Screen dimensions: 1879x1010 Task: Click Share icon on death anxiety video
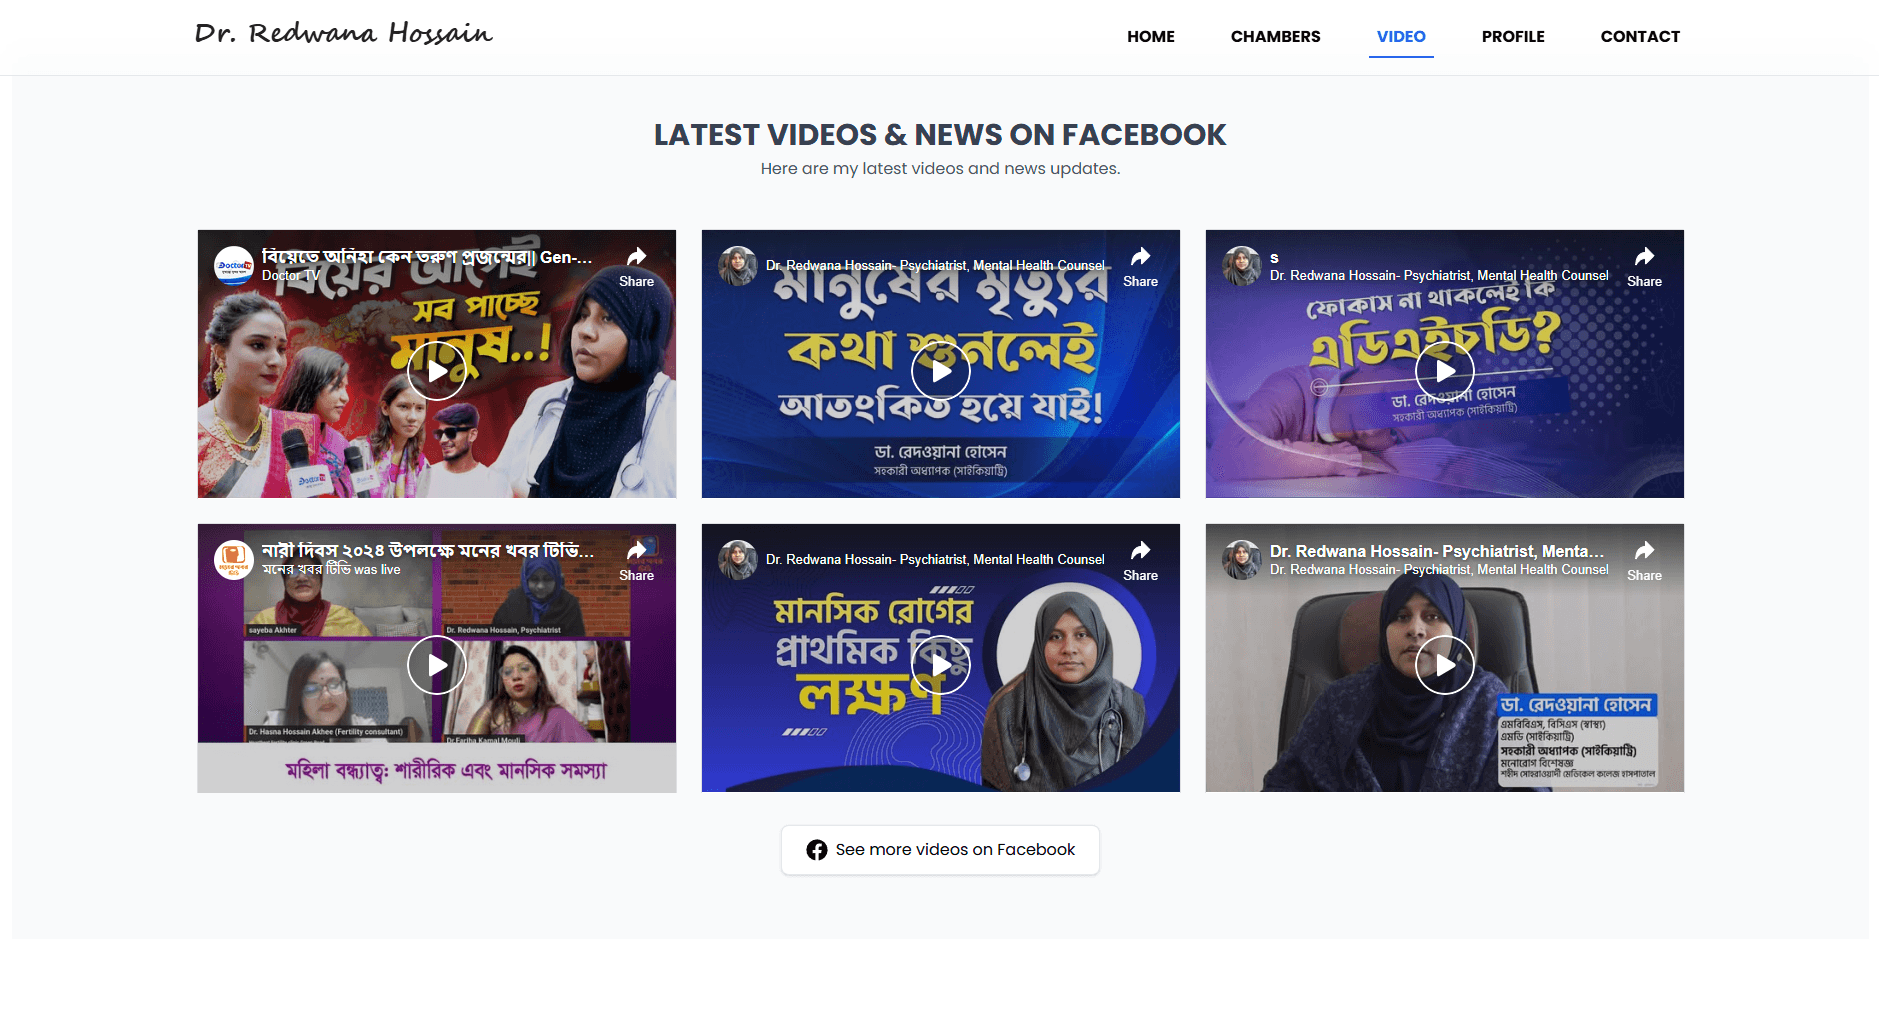coord(1140,266)
